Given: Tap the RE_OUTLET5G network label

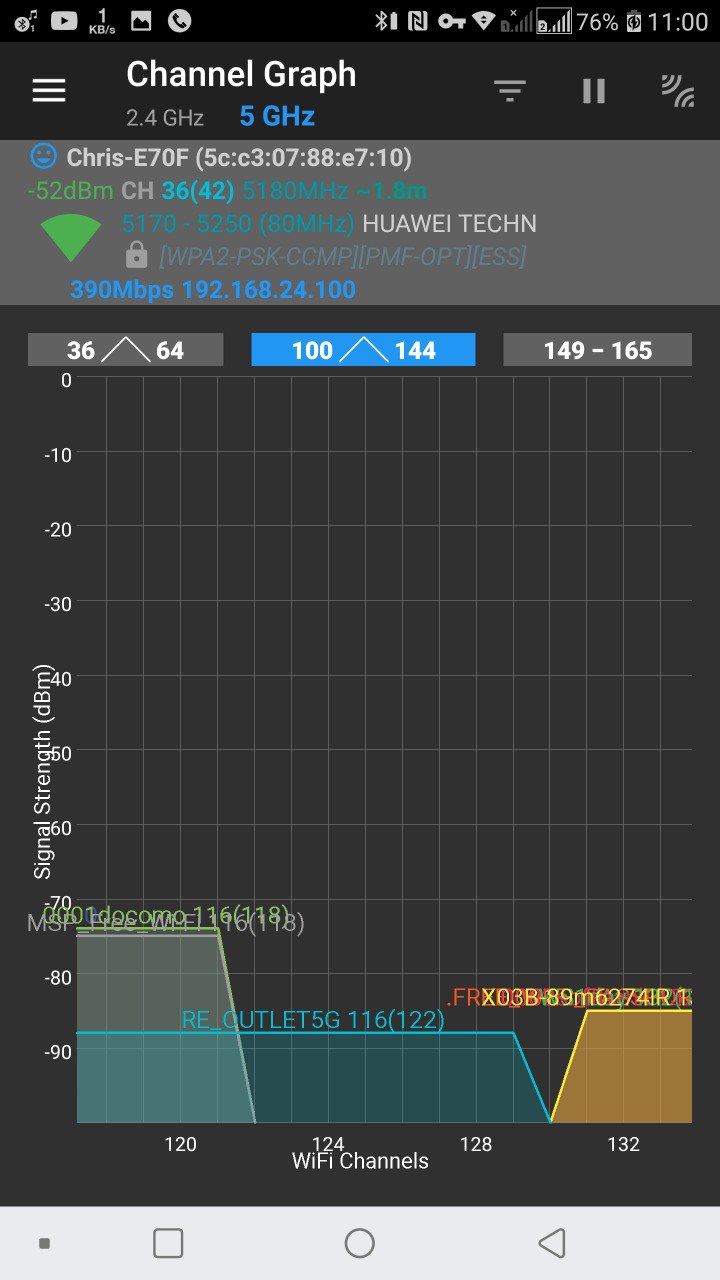Looking at the screenshot, I should [x=312, y=1020].
